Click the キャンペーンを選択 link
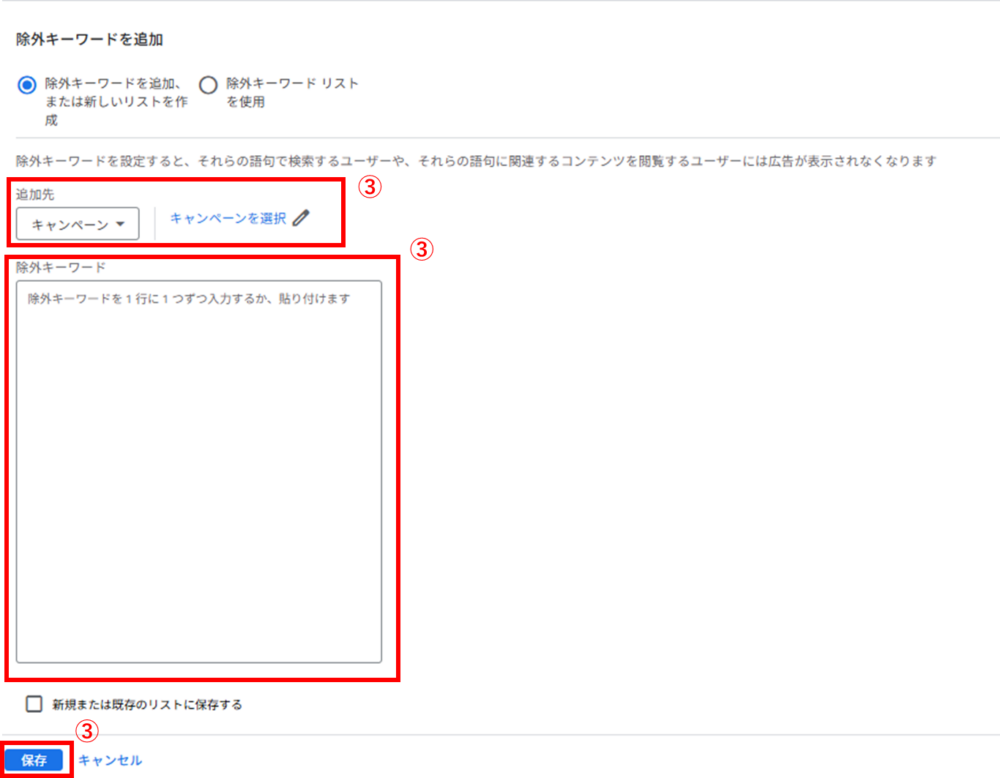The image size is (1000, 778). tap(228, 218)
